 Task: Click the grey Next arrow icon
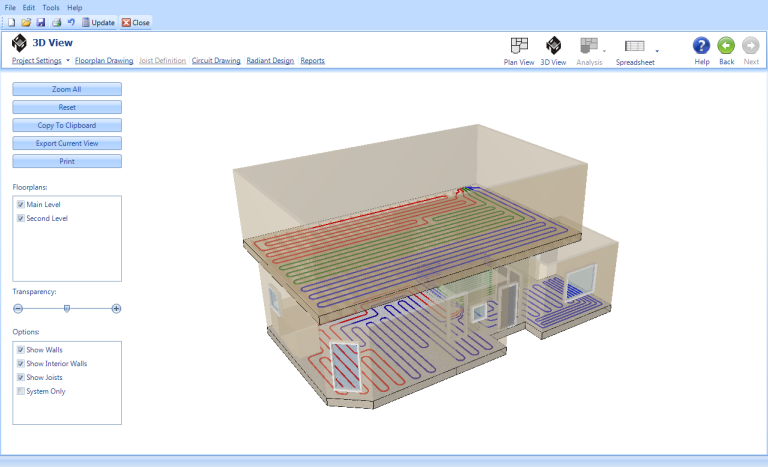click(751, 46)
